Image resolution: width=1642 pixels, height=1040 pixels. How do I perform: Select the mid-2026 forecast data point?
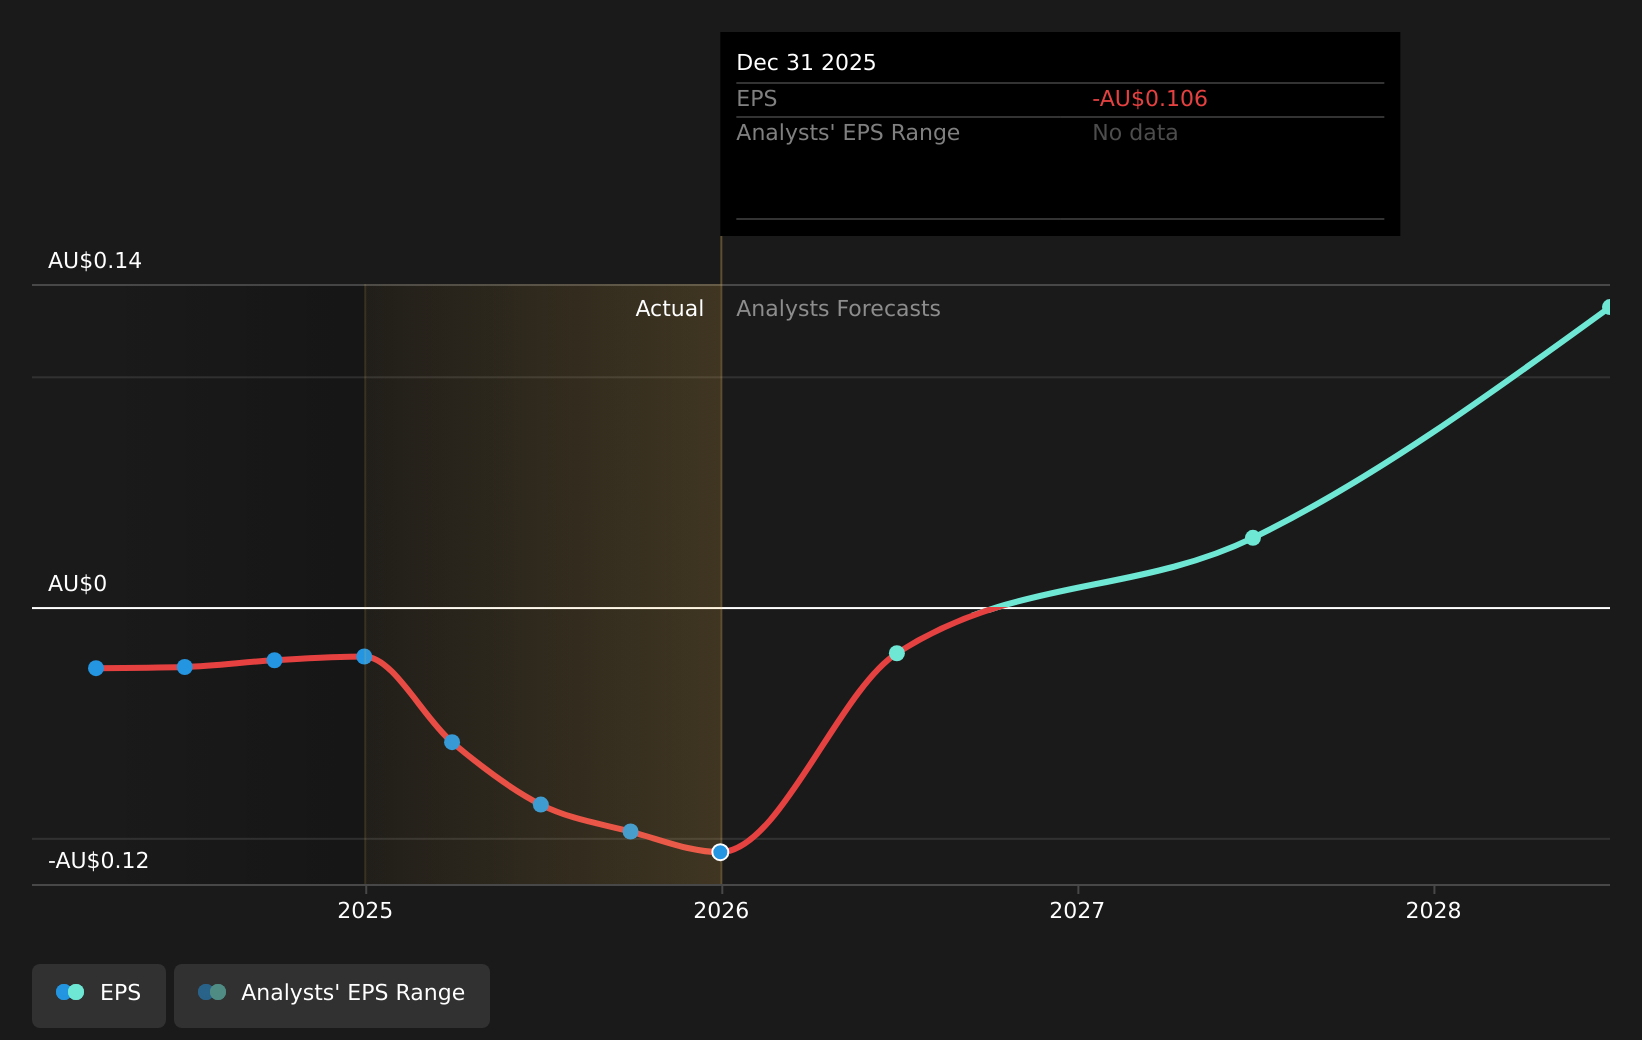click(x=897, y=653)
